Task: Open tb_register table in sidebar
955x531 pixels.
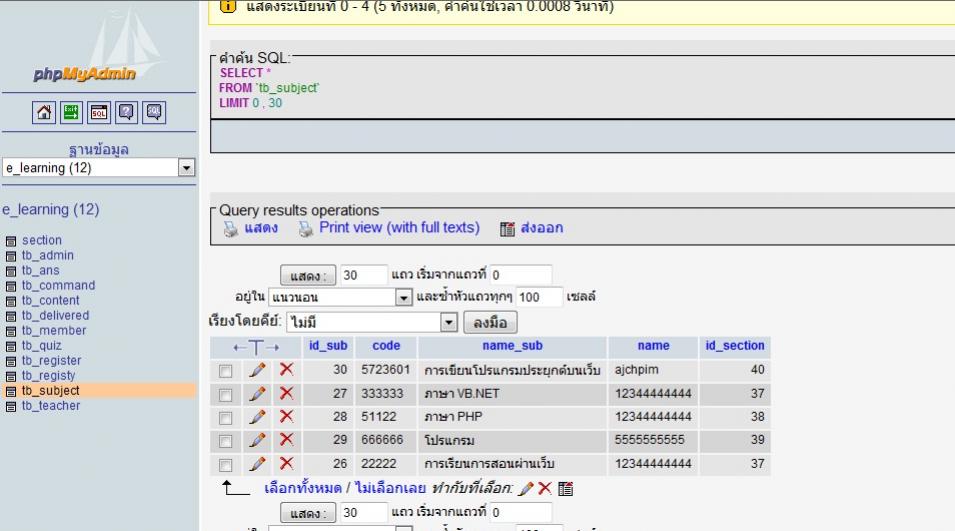Action: [x=52, y=360]
